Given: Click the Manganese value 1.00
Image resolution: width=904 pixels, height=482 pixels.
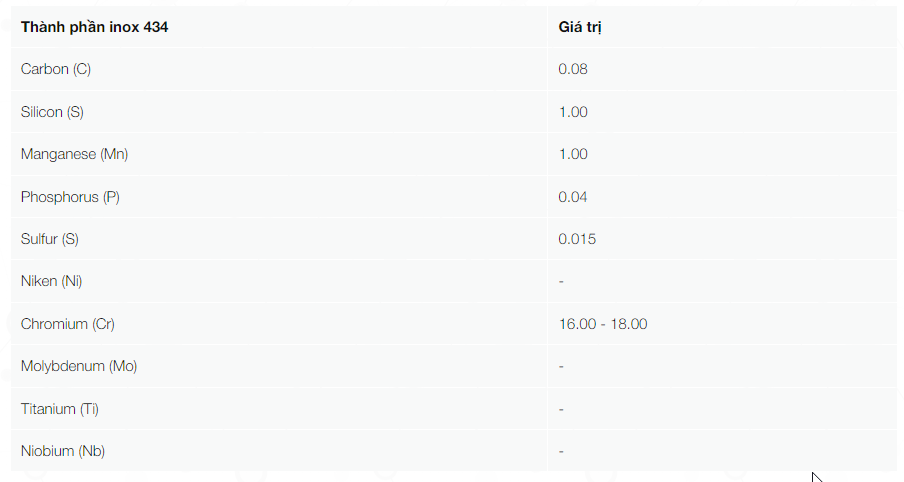Looking at the screenshot, I should 572,154.
